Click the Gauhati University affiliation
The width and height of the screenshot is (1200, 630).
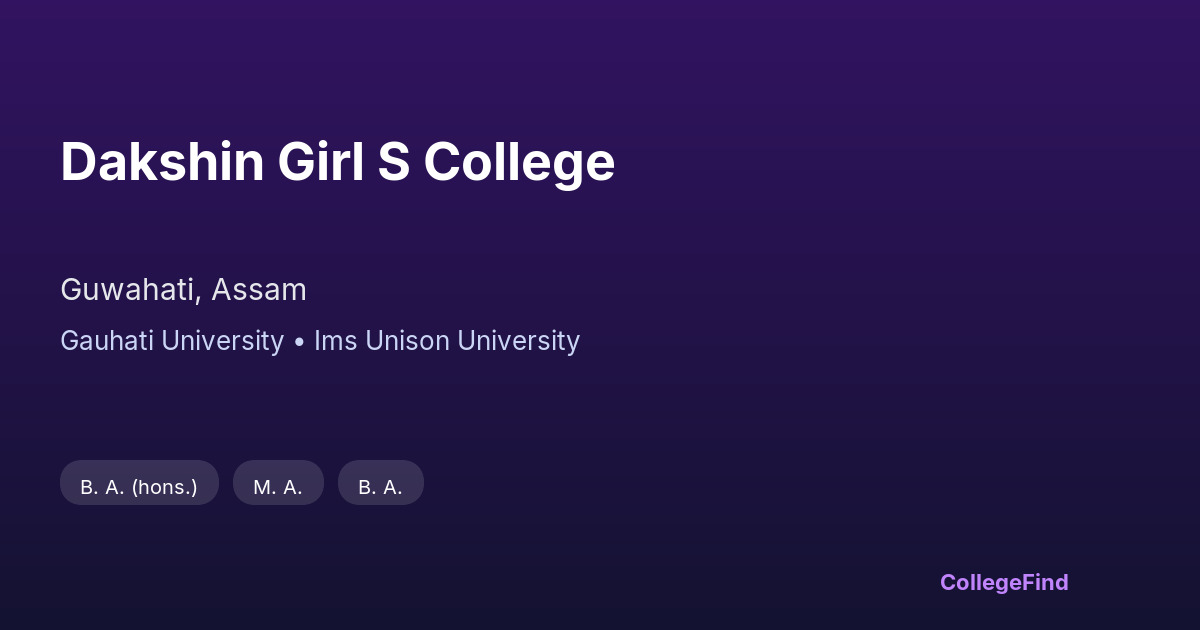click(172, 341)
